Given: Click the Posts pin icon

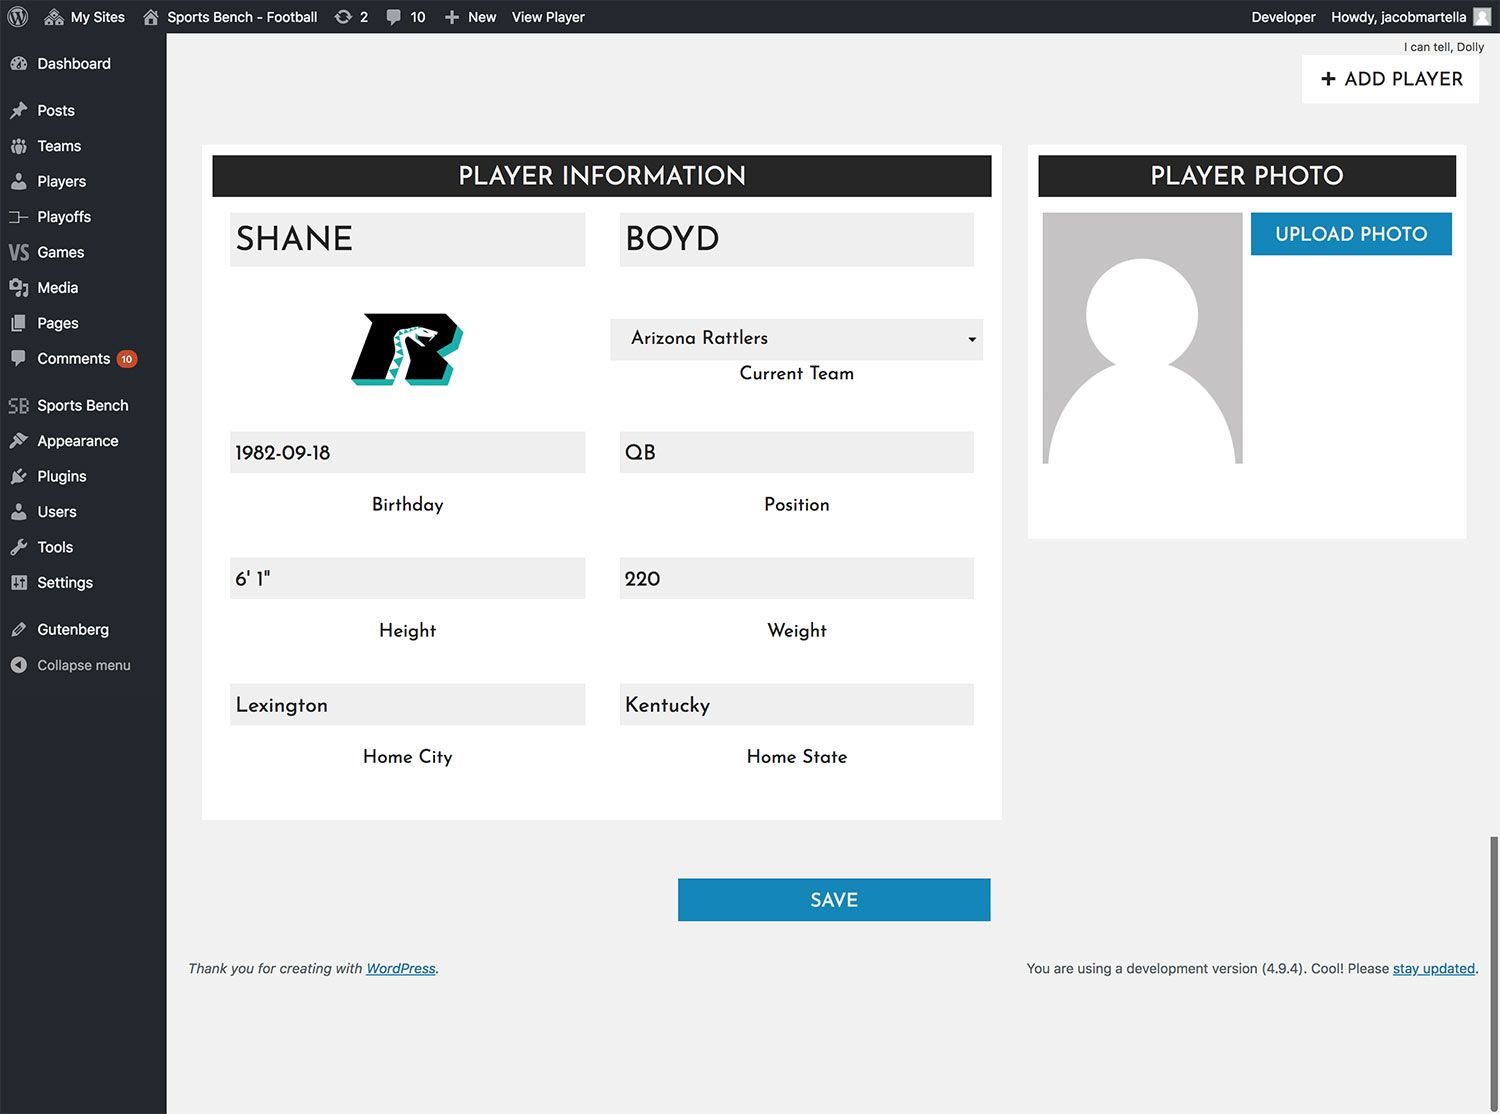Looking at the screenshot, I should tap(19, 110).
